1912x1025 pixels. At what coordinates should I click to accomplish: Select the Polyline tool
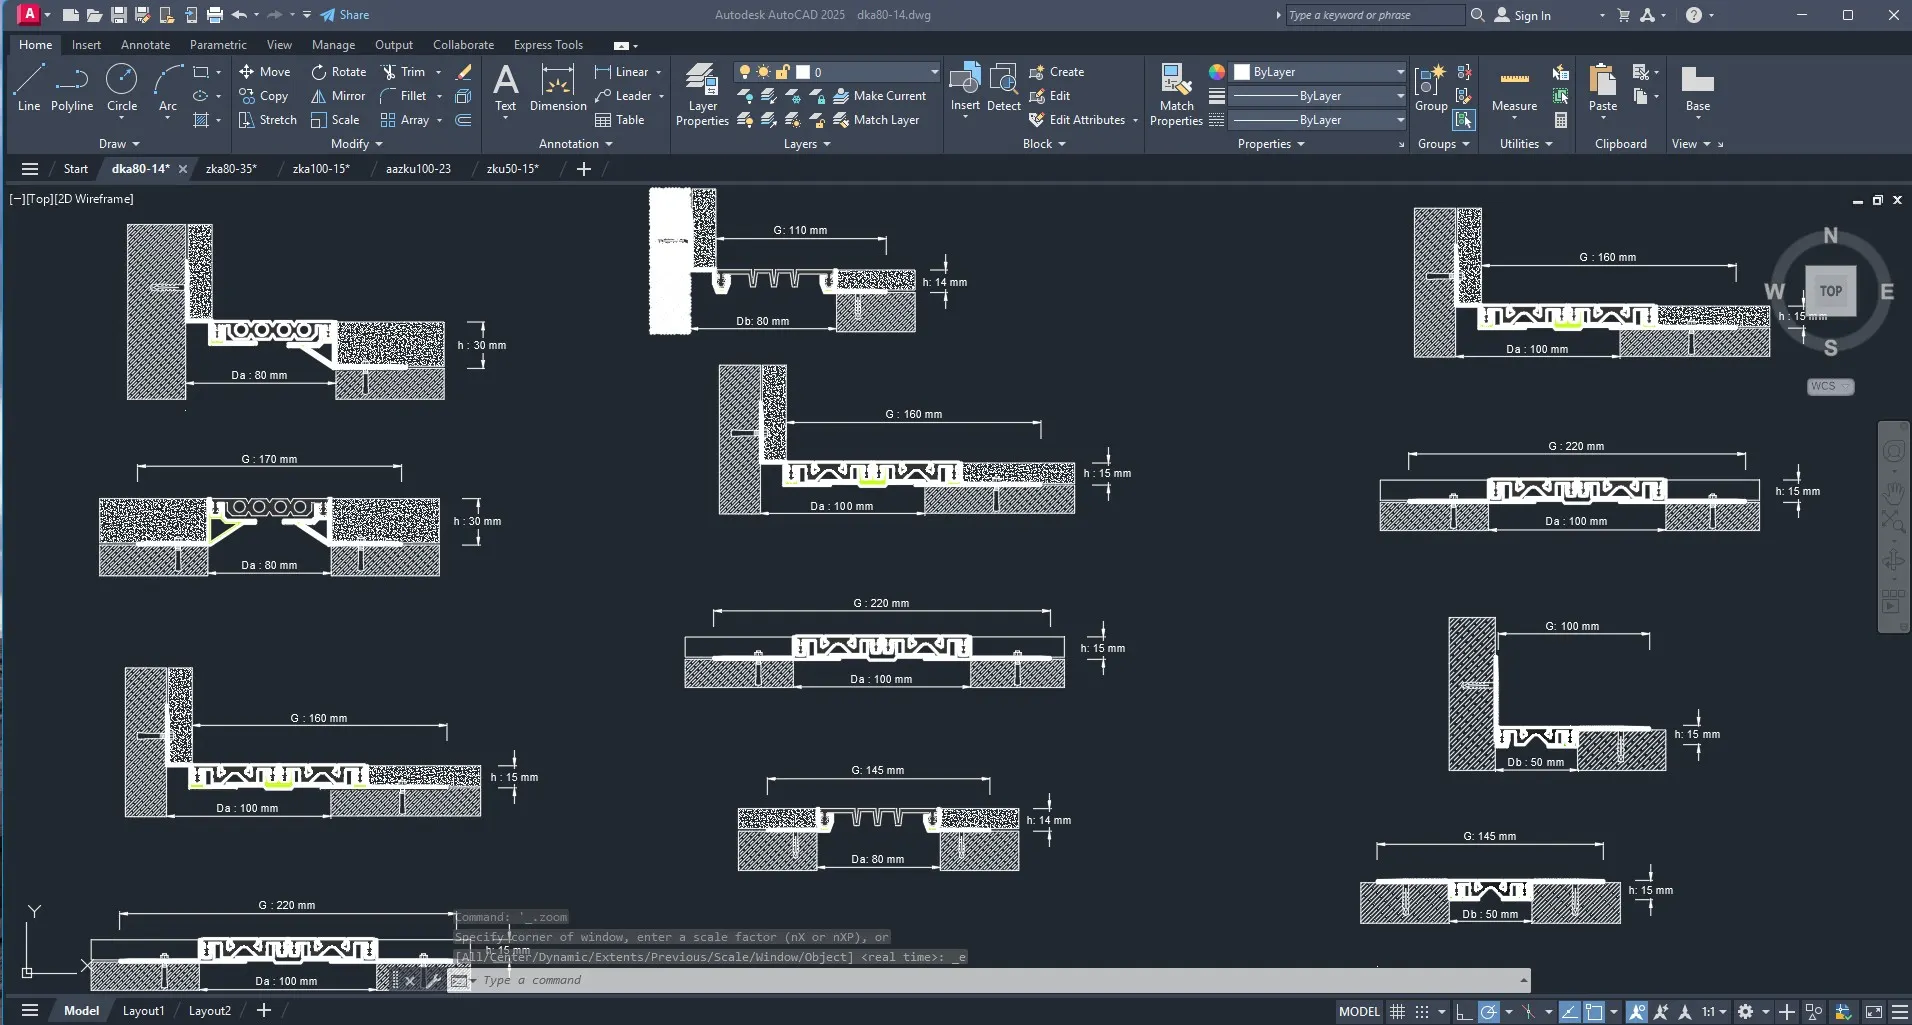72,87
